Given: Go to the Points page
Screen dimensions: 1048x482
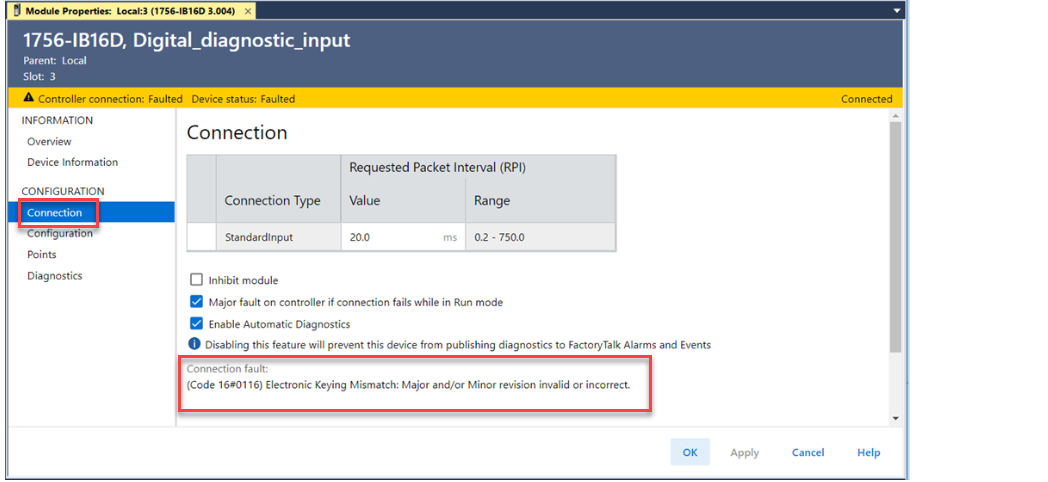Looking at the screenshot, I should [x=41, y=255].
